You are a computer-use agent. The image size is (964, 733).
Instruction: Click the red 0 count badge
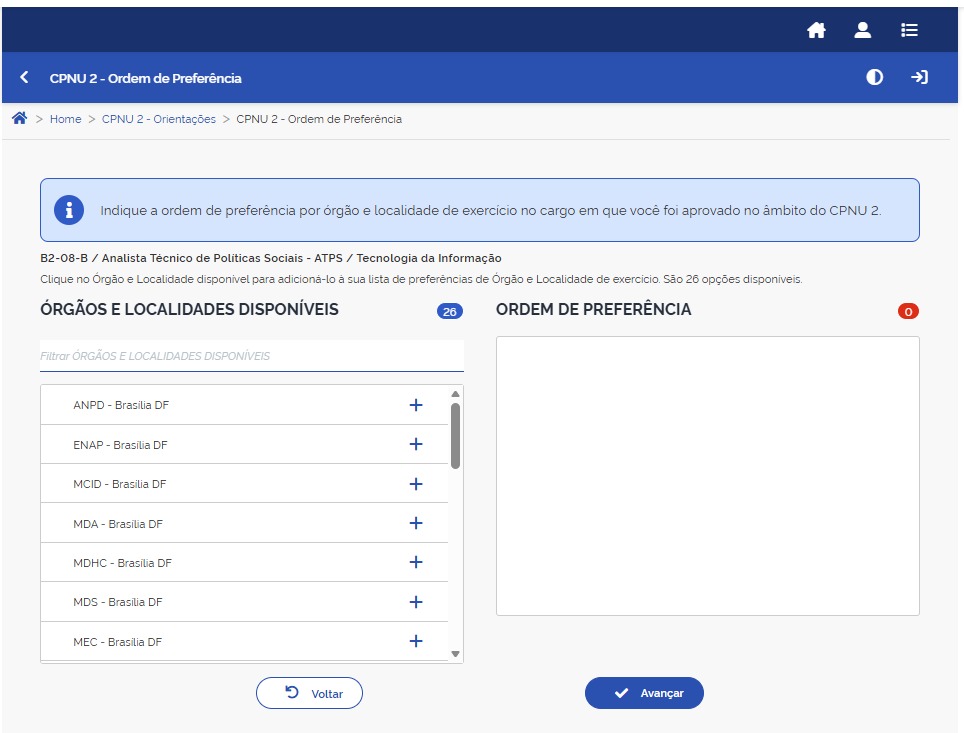pyautogui.click(x=908, y=311)
